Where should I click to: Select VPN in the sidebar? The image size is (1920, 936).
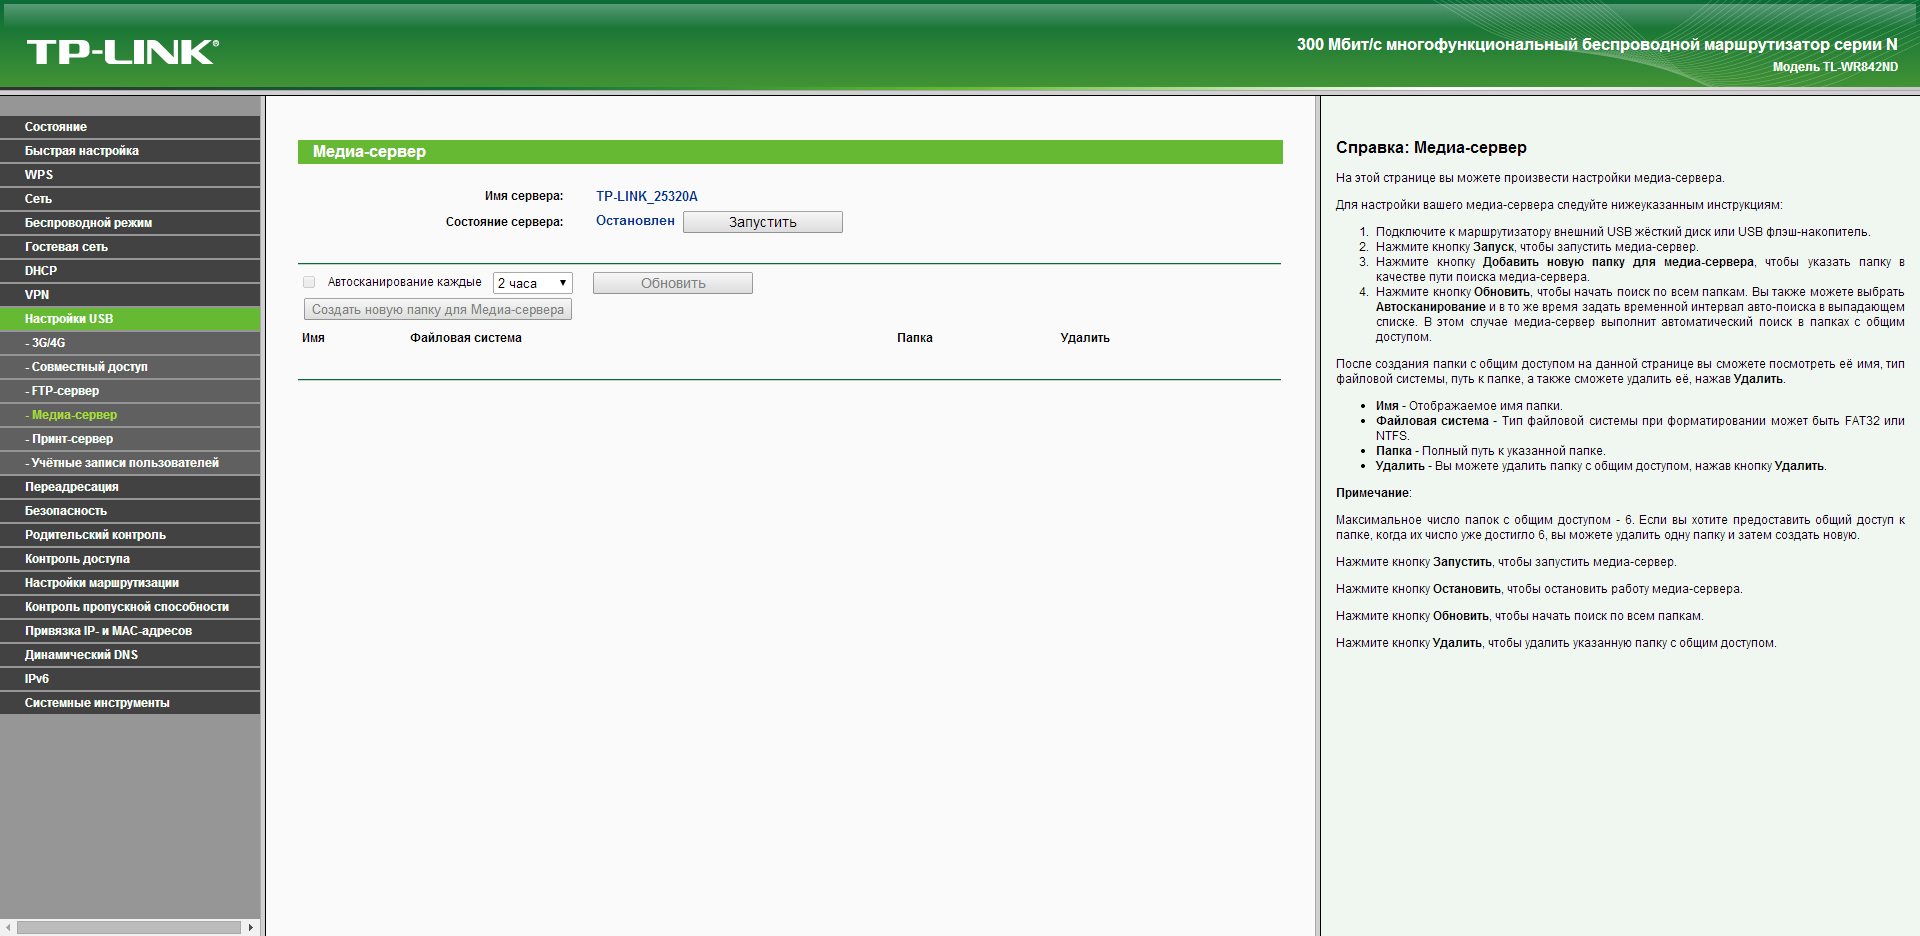coord(130,295)
